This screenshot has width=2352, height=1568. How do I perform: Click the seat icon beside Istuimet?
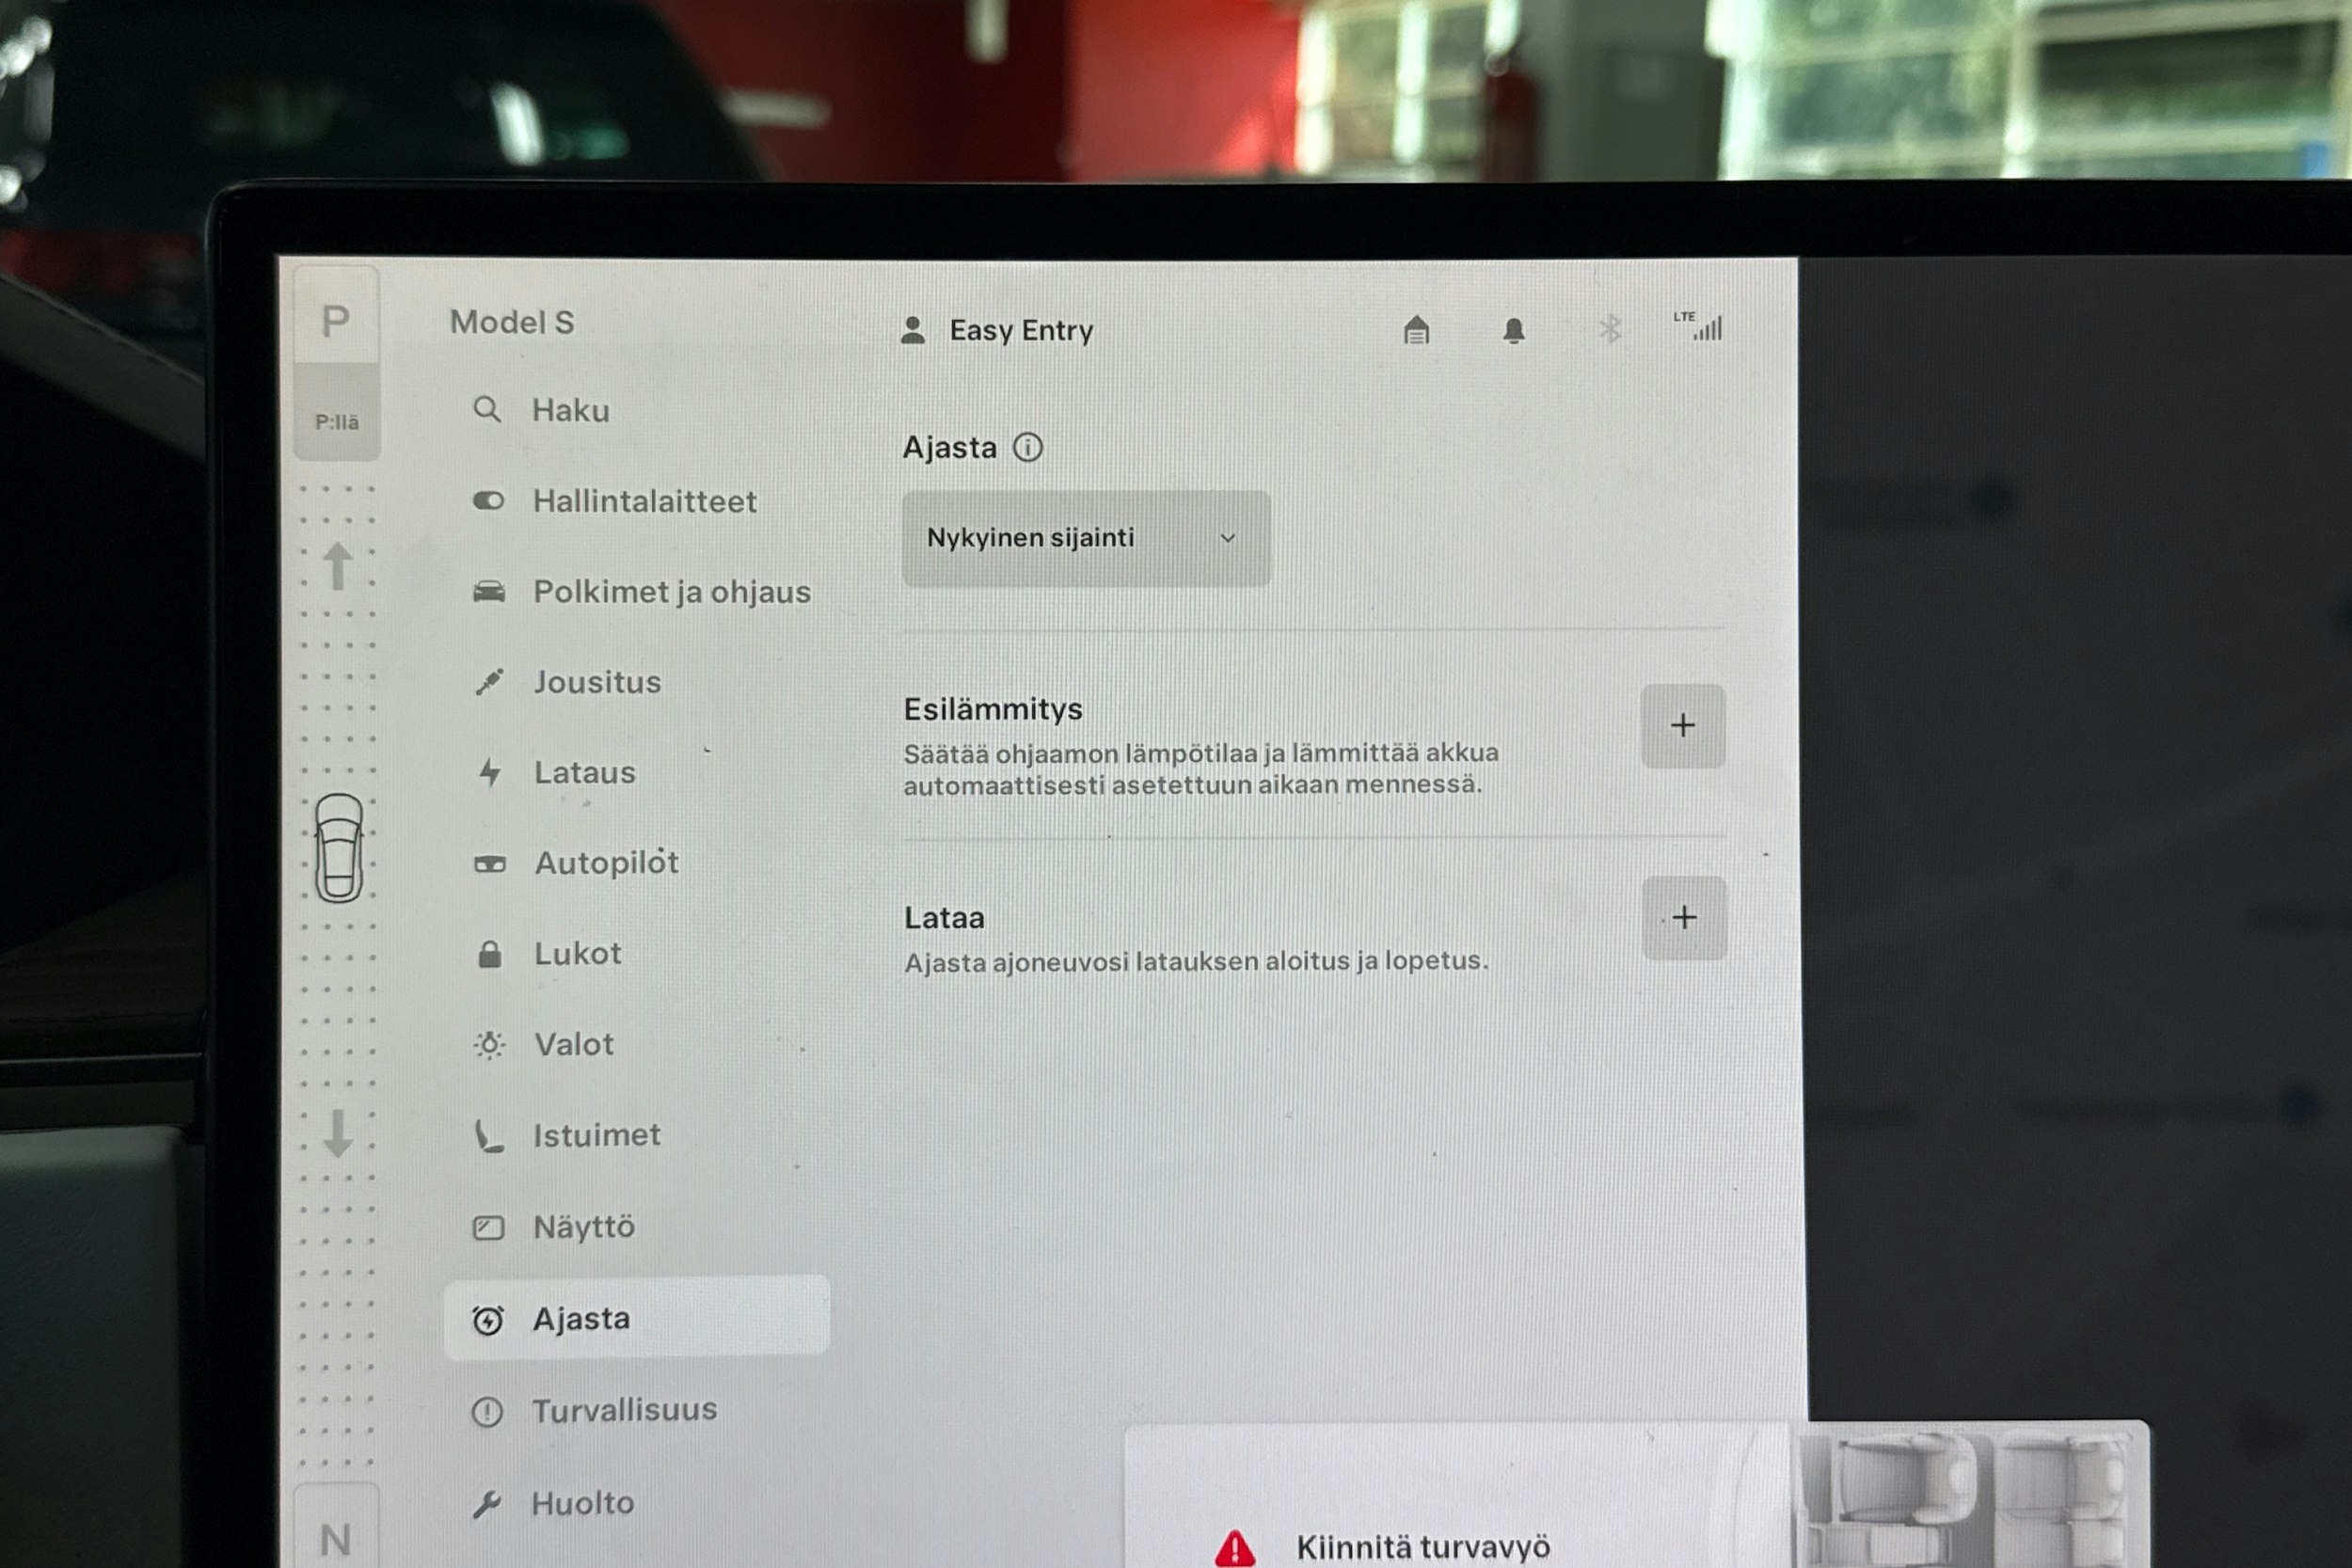488,1137
